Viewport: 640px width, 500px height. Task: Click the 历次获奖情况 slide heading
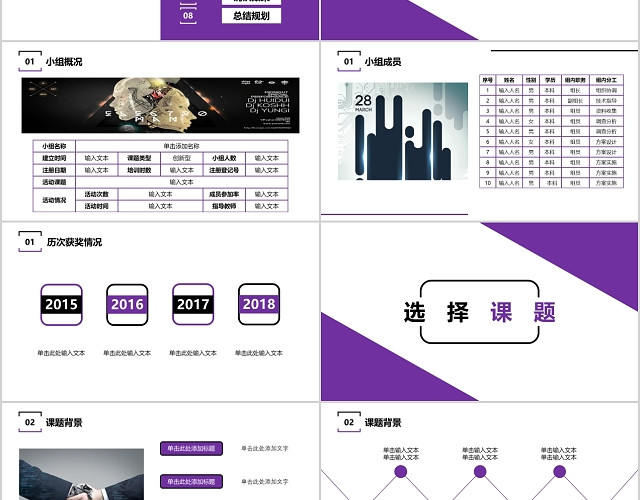(x=74, y=242)
